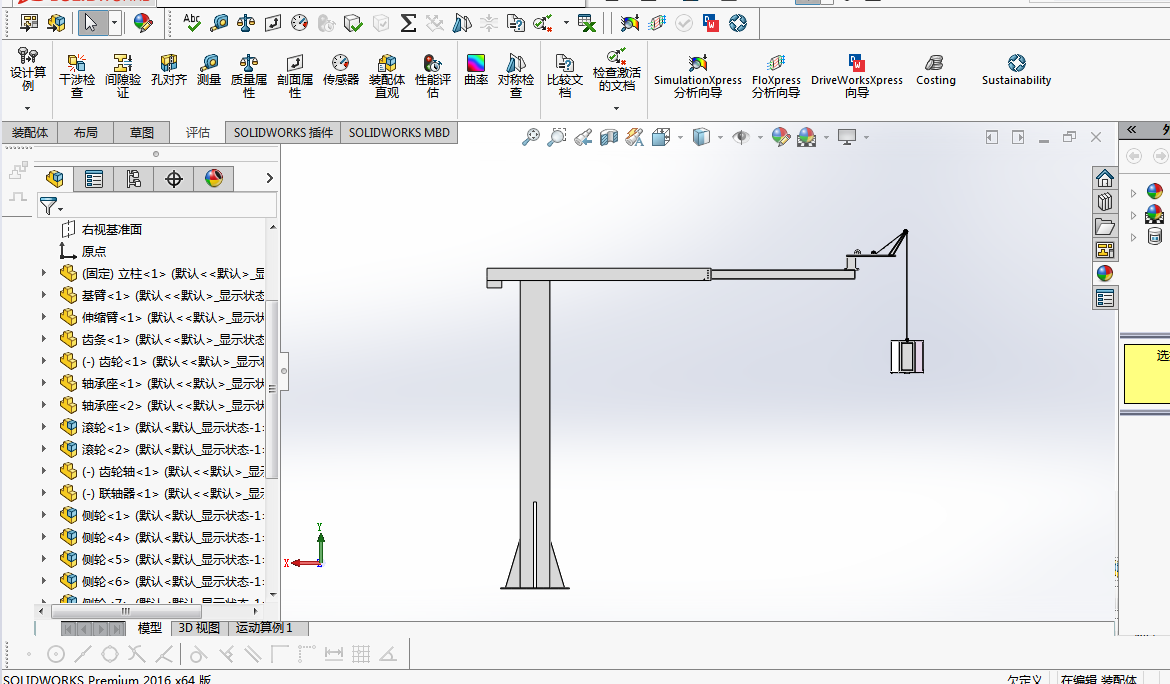Viewport: 1170px width, 684px height.
Task: Activate the 测量 measure tool
Action: (209, 70)
